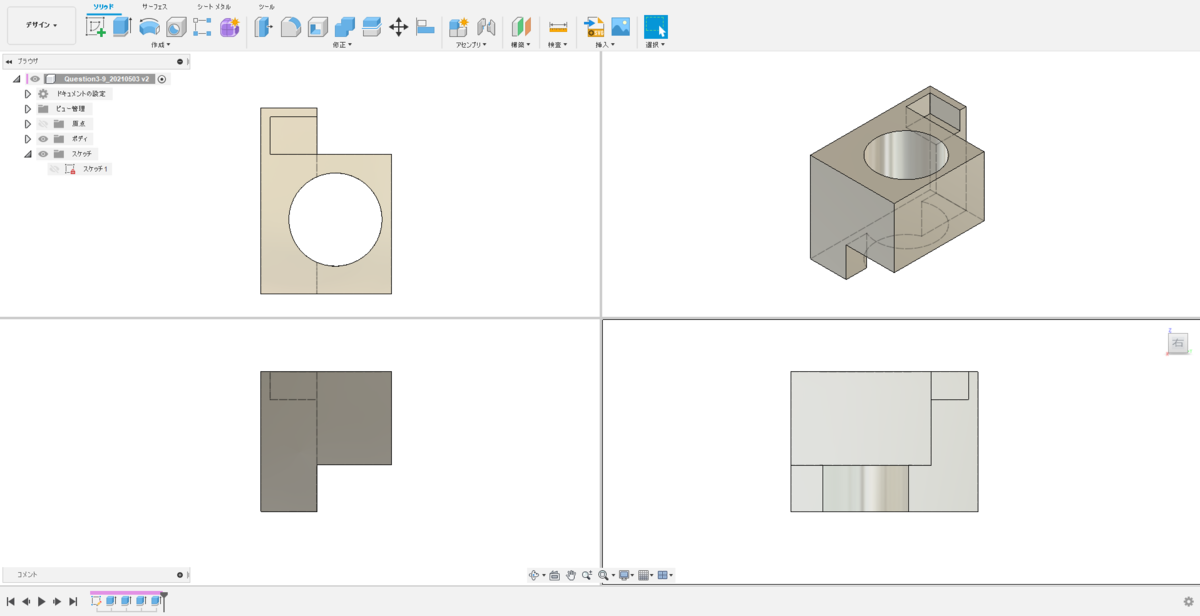Toggle visibility of root component Question3-9

pyautogui.click(x=34, y=79)
